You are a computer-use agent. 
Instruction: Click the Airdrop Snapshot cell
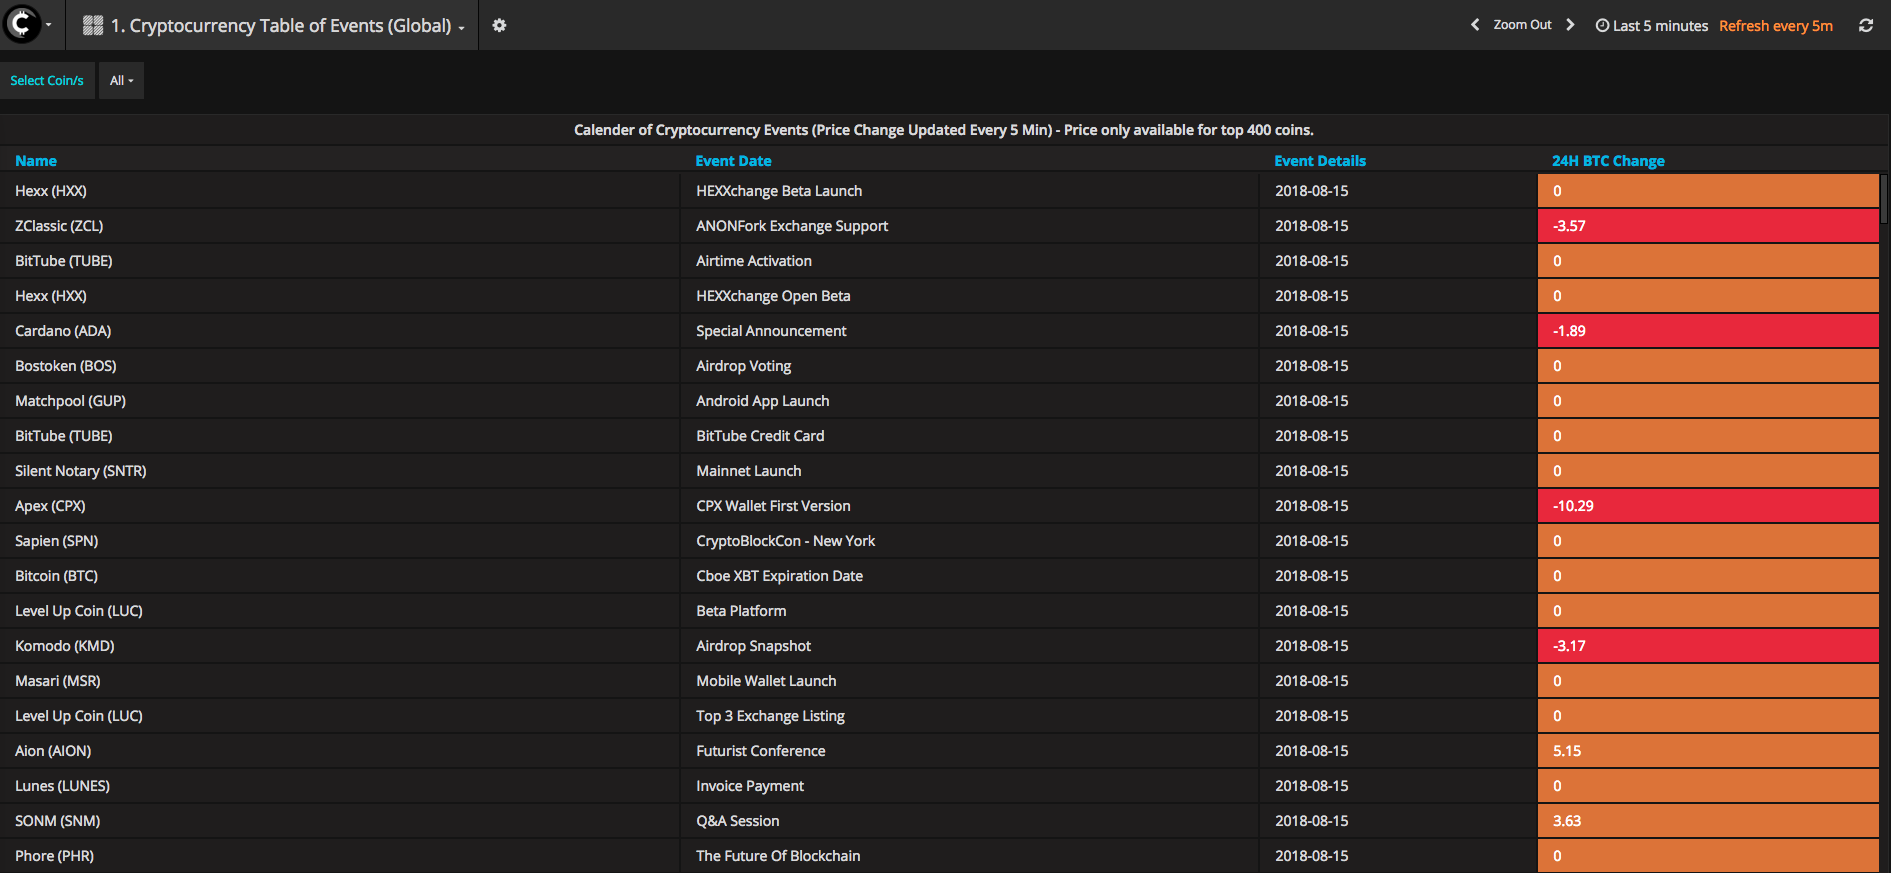tap(970, 646)
